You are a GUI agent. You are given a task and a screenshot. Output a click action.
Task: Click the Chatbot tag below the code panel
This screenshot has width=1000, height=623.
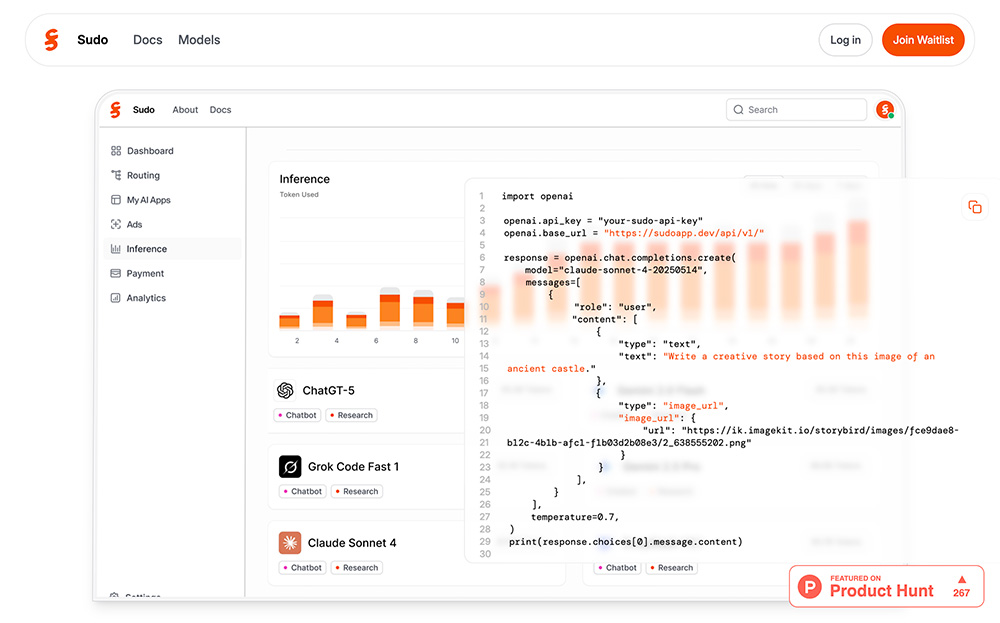(x=617, y=568)
